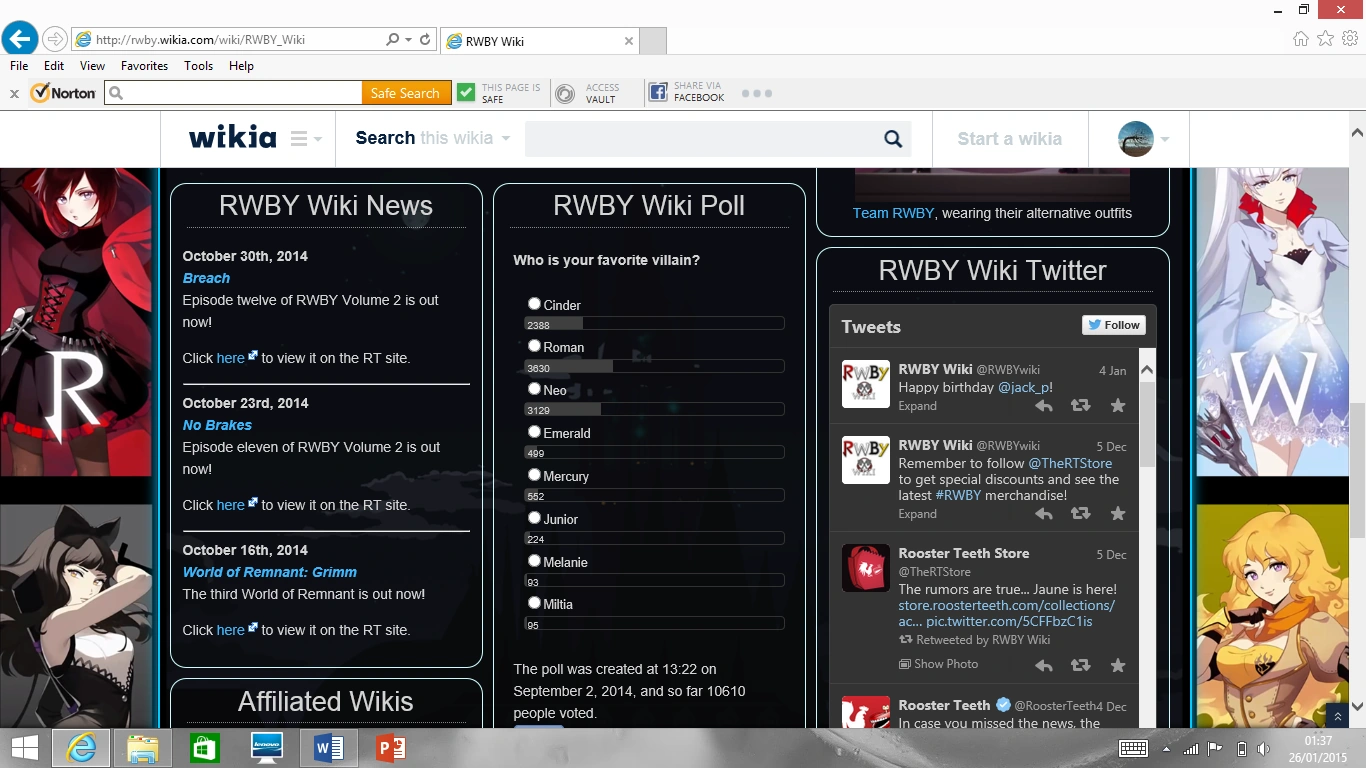Open browser tools gear icon
This screenshot has width=1366, height=768.
click(x=1350, y=39)
